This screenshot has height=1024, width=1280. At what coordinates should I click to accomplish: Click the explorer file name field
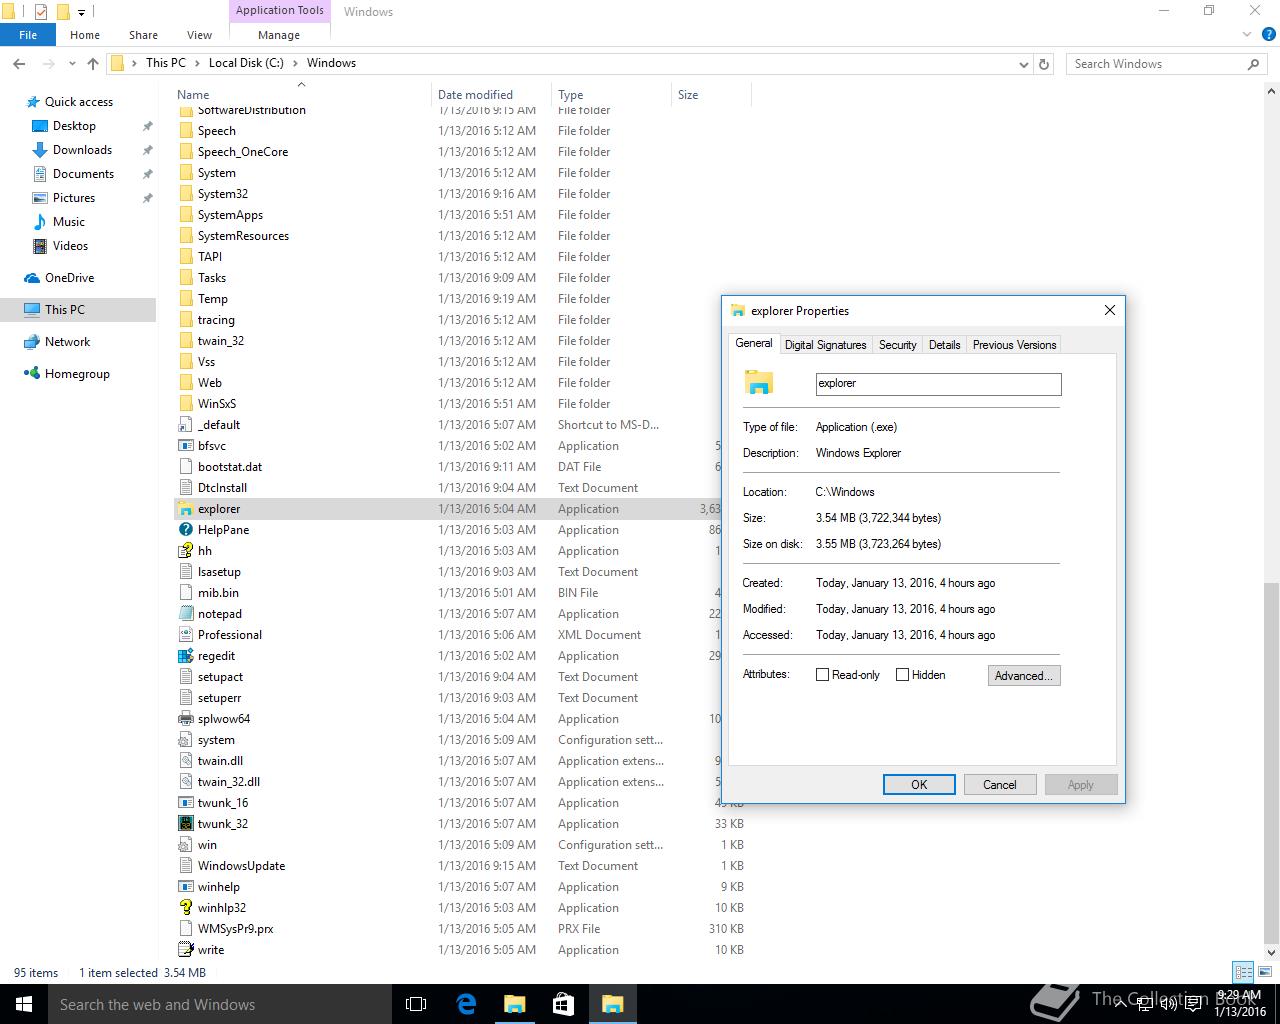938,384
